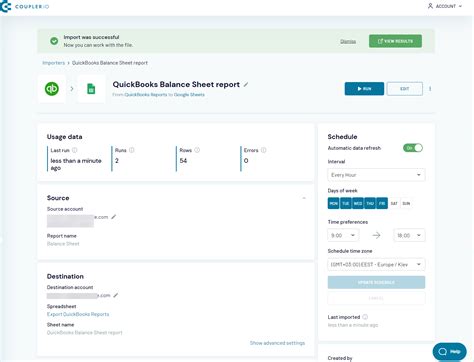Collapse the Source section

coord(304,198)
